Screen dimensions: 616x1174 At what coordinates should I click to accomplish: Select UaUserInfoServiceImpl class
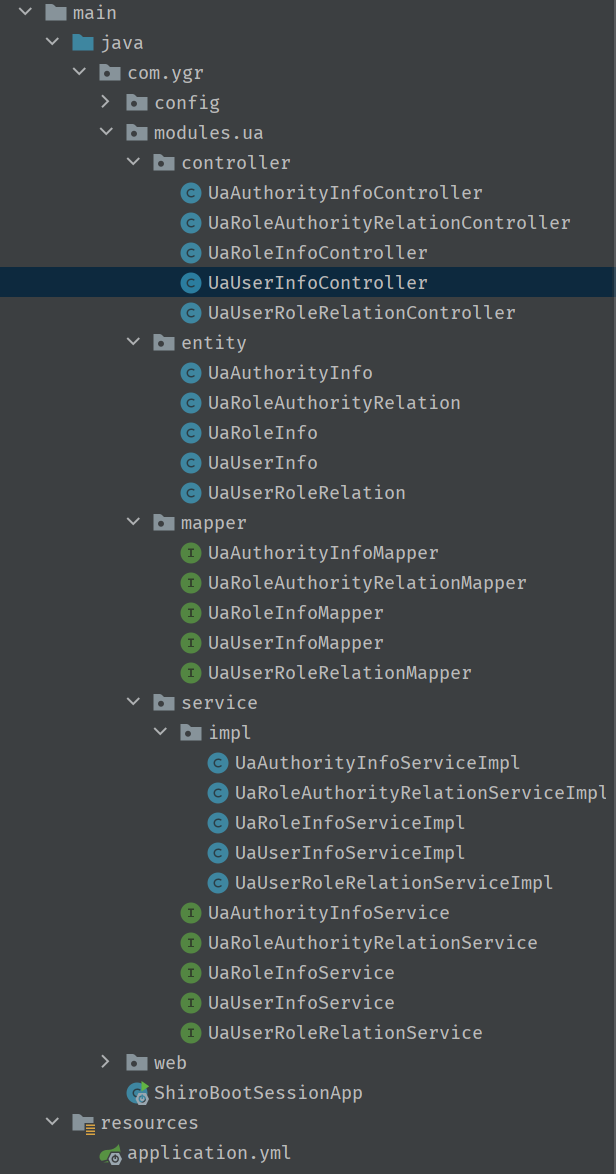[x=350, y=853]
